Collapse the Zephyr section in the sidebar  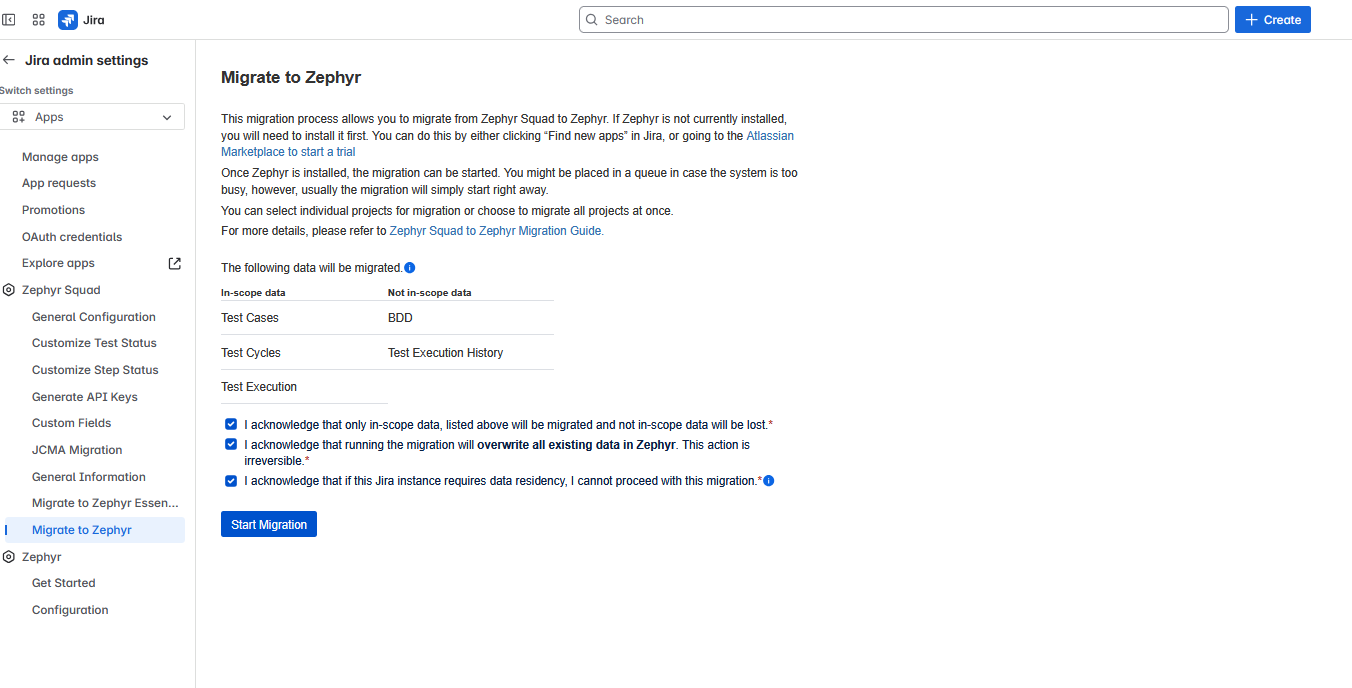coord(42,557)
